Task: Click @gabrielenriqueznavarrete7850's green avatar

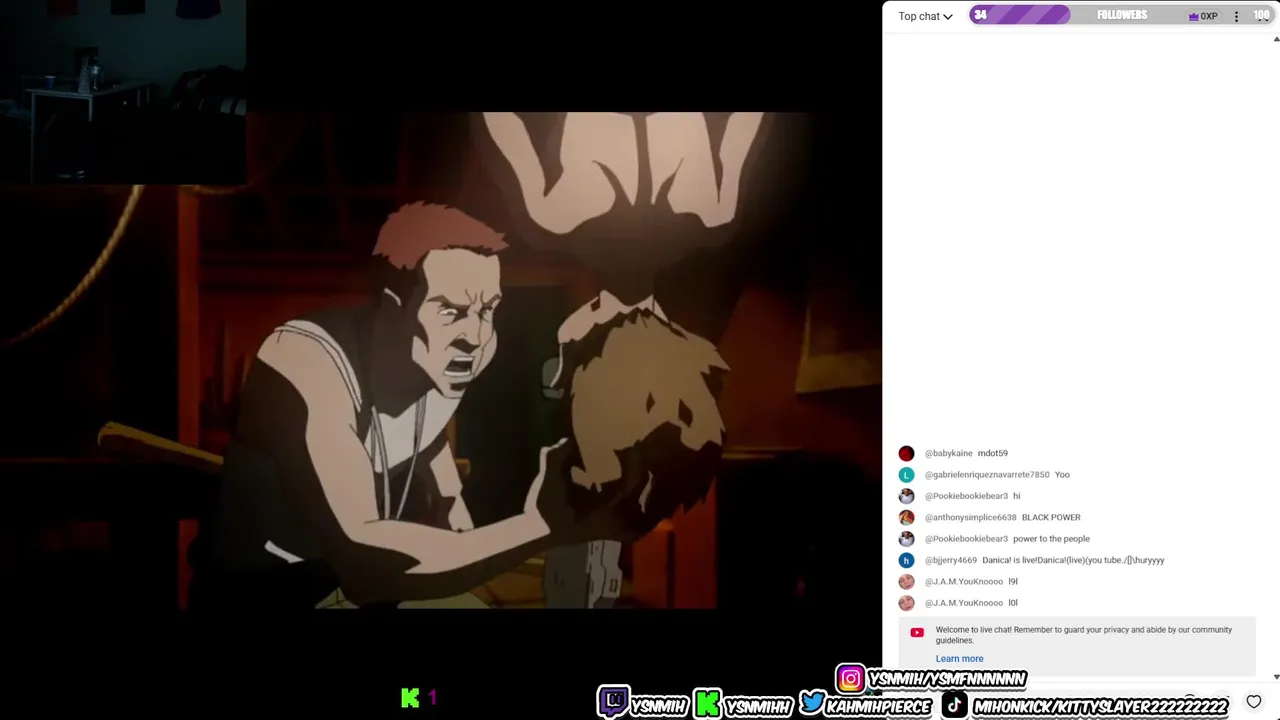Action: pos(906,475)
